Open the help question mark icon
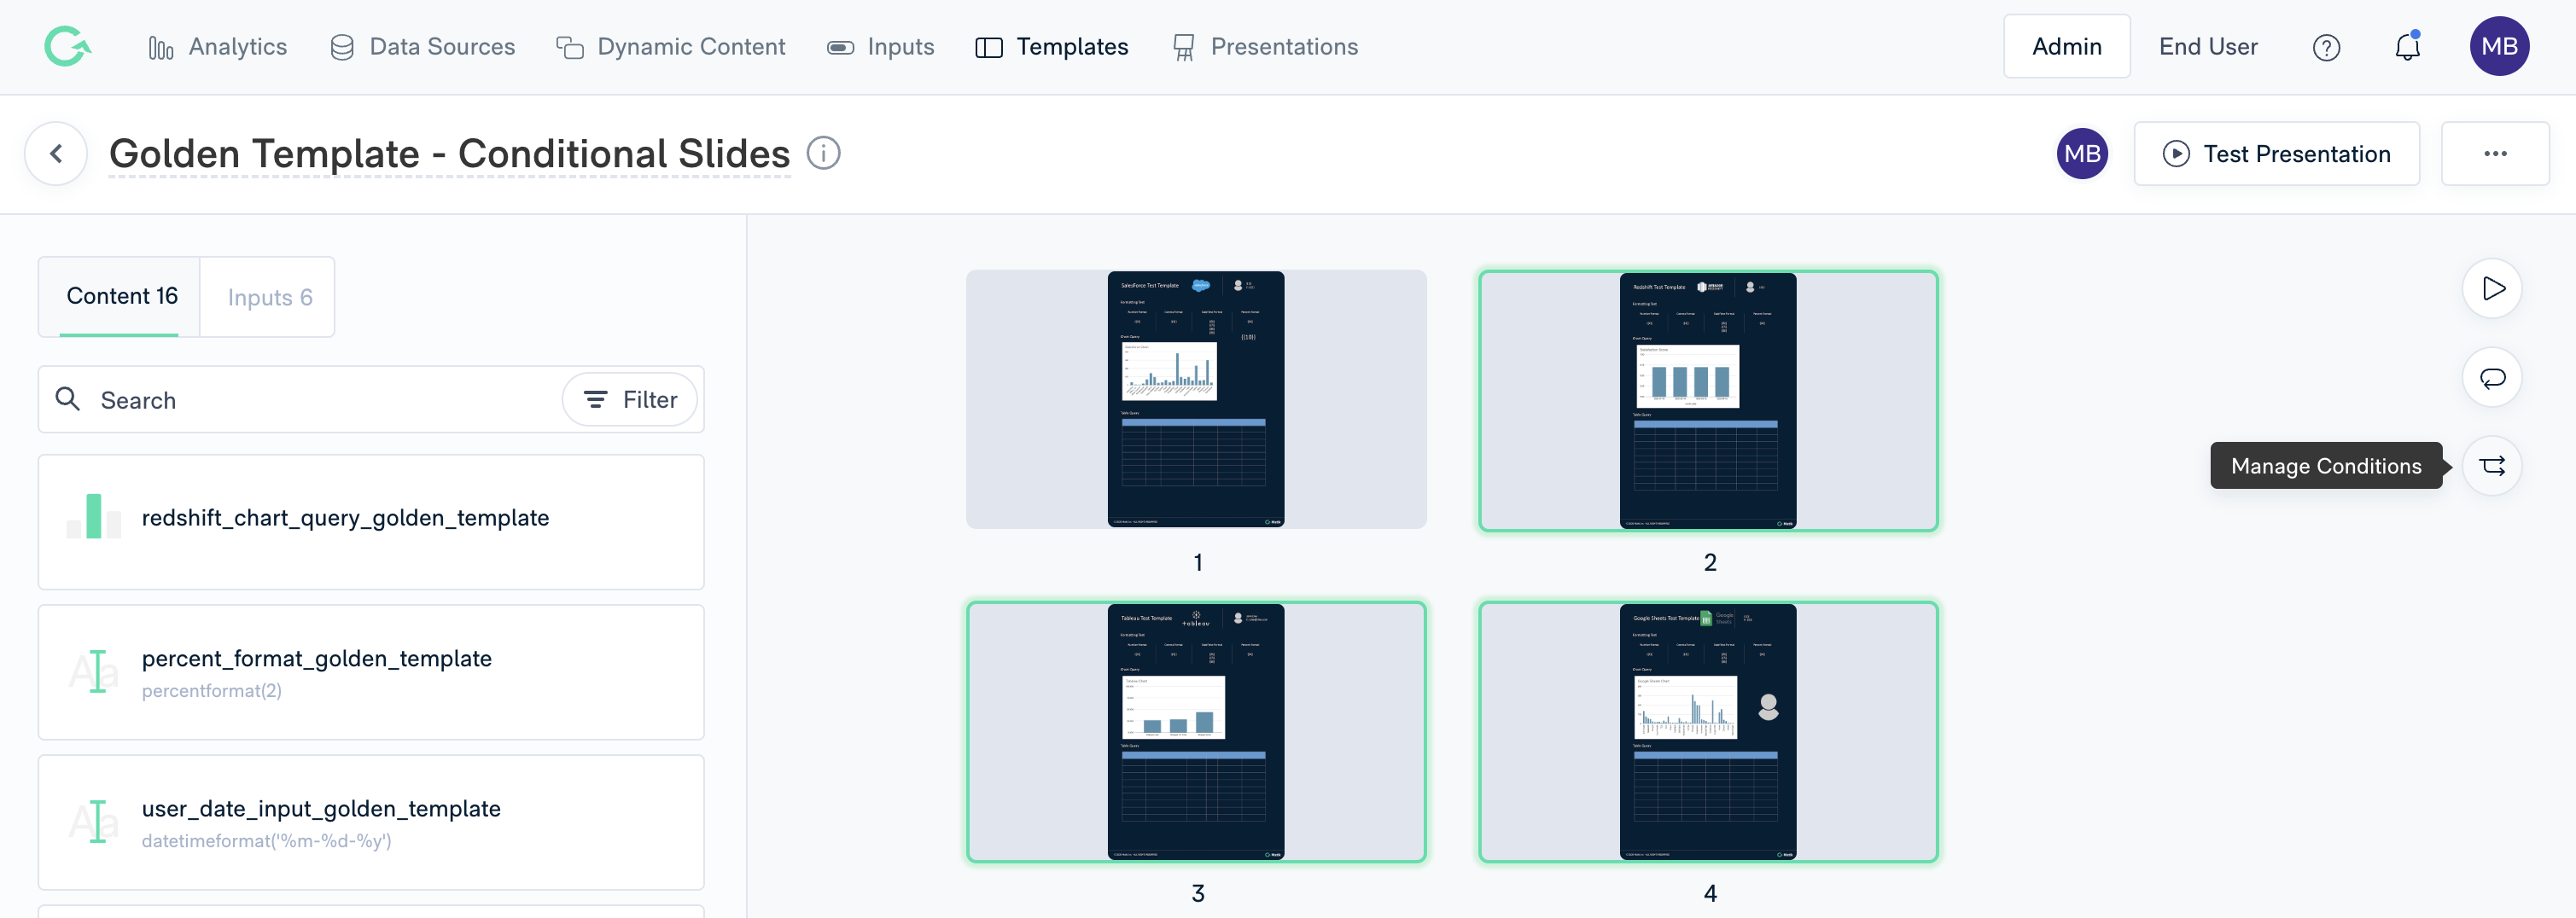The image size is (2576, 918). click(x=2326, y=47)
